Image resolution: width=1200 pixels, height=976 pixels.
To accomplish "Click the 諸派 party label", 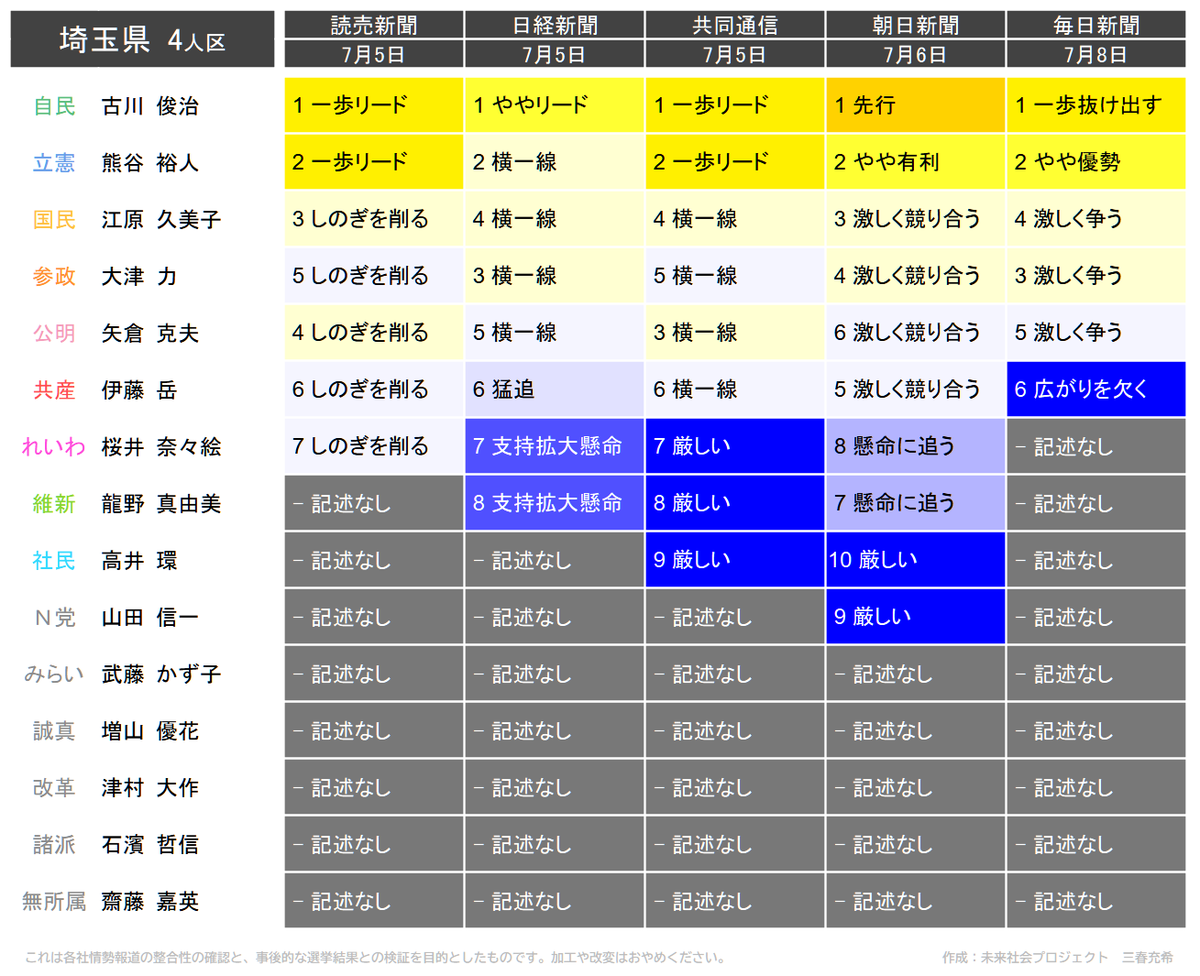I will tap(54, 845).
